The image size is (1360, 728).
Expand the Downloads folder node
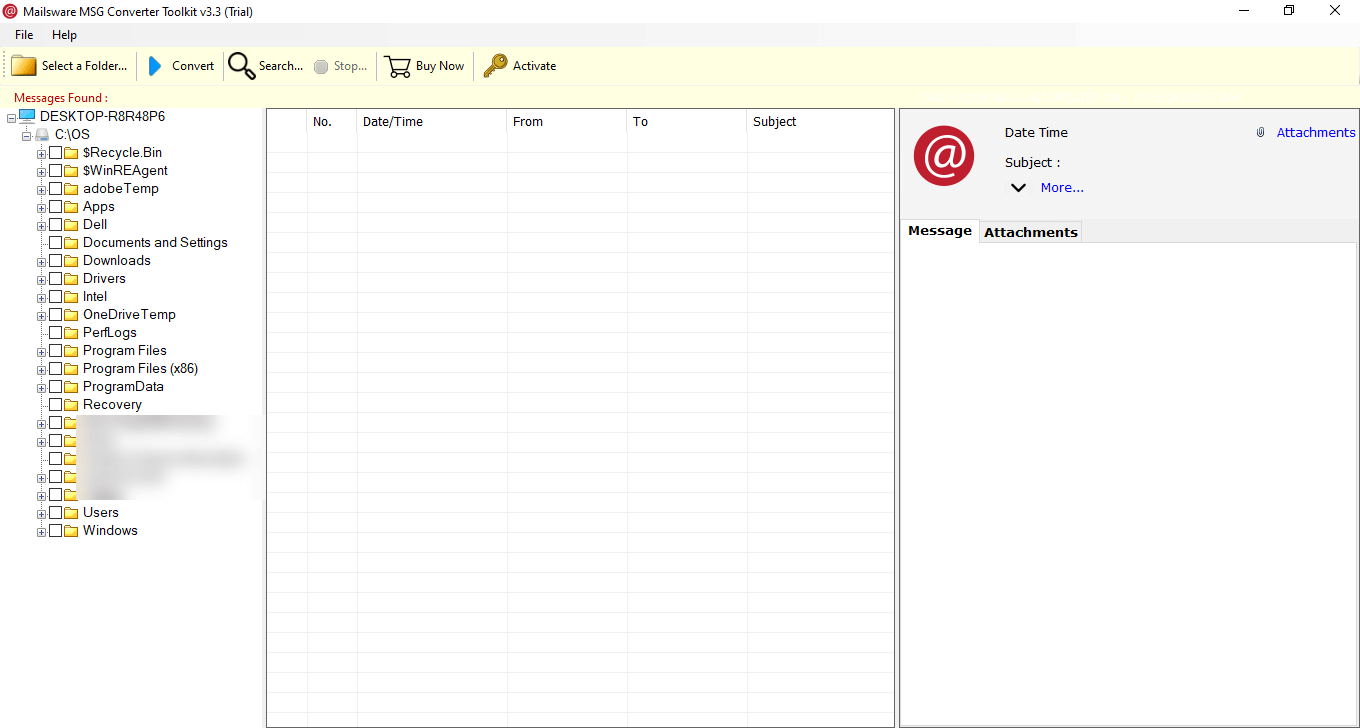pos(42,262)
